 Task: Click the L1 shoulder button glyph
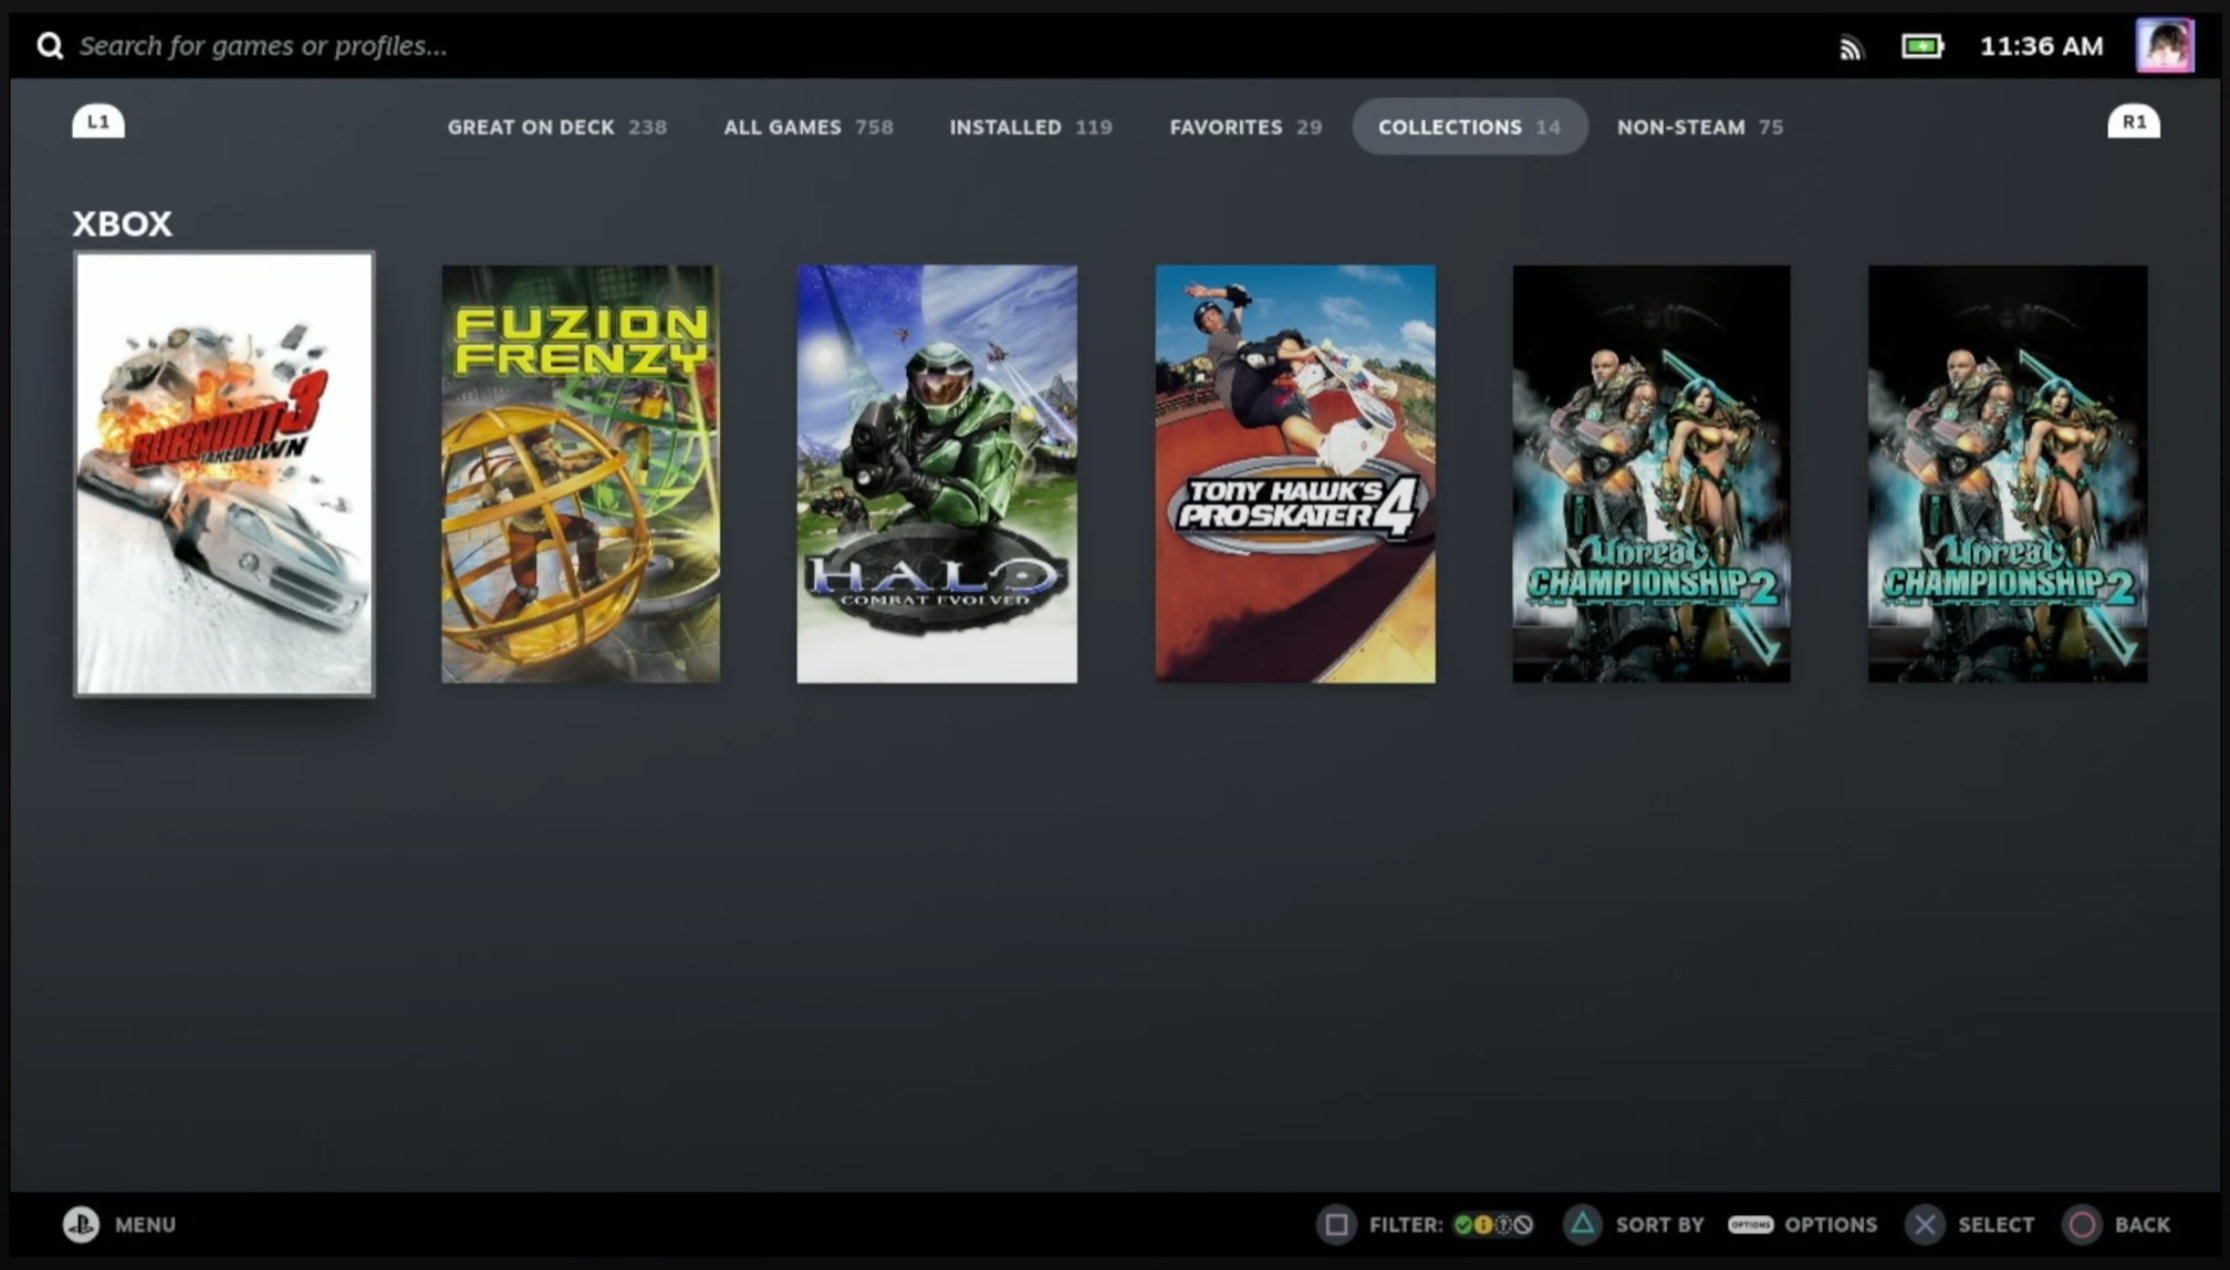pyautogui.click(x=98, y=122)
